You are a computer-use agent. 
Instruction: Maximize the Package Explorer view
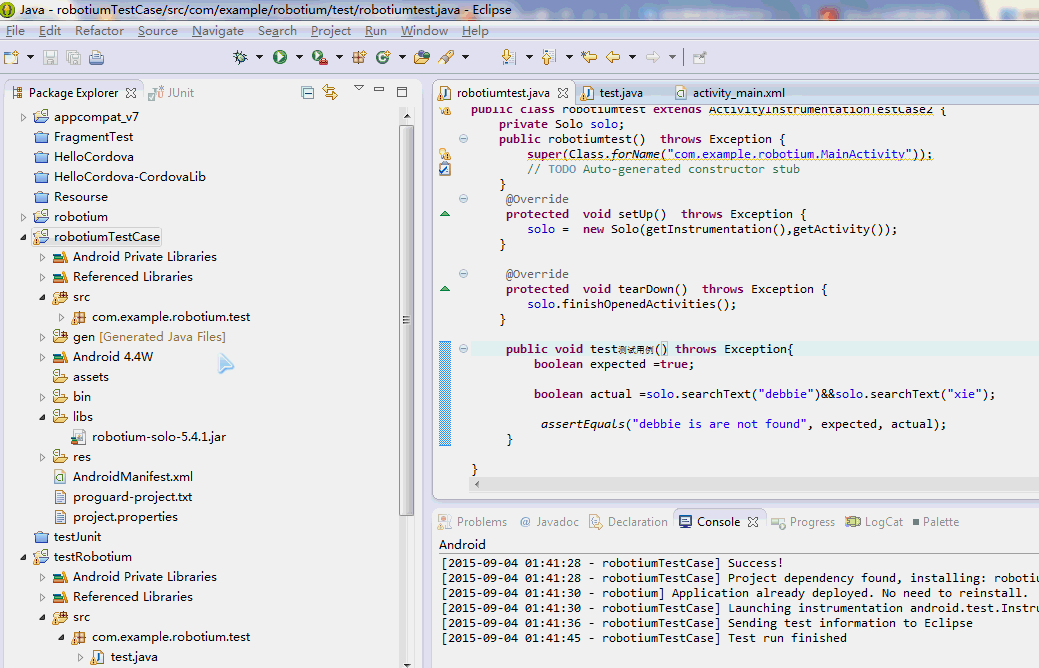tap(402, 92)
